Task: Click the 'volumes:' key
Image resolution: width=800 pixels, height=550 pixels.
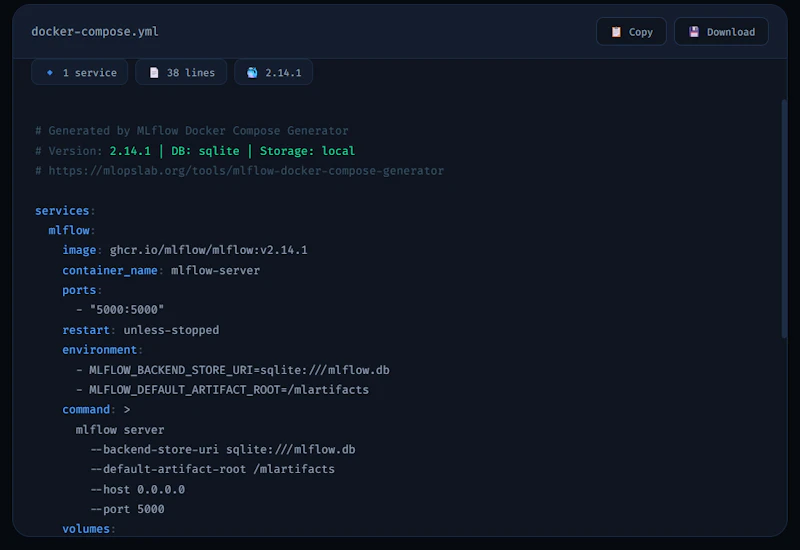Action: point(89,529)
